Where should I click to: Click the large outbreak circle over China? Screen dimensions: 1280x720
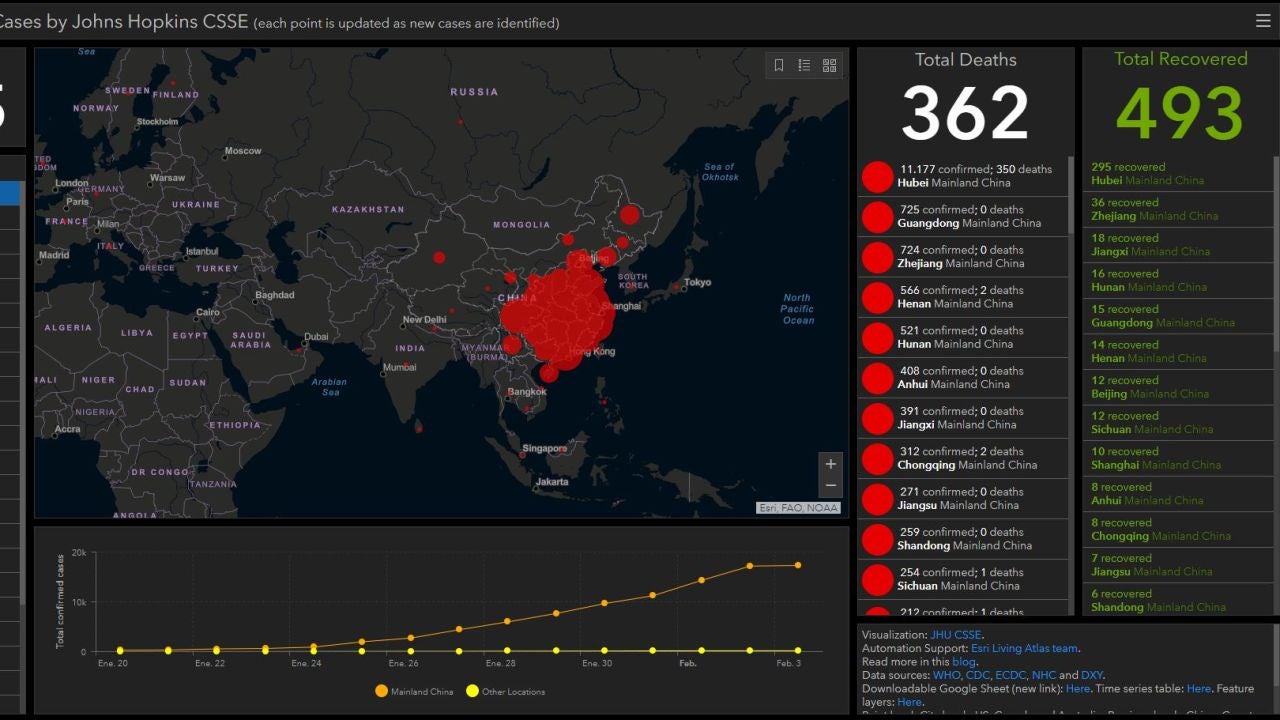tap(560, 310)
